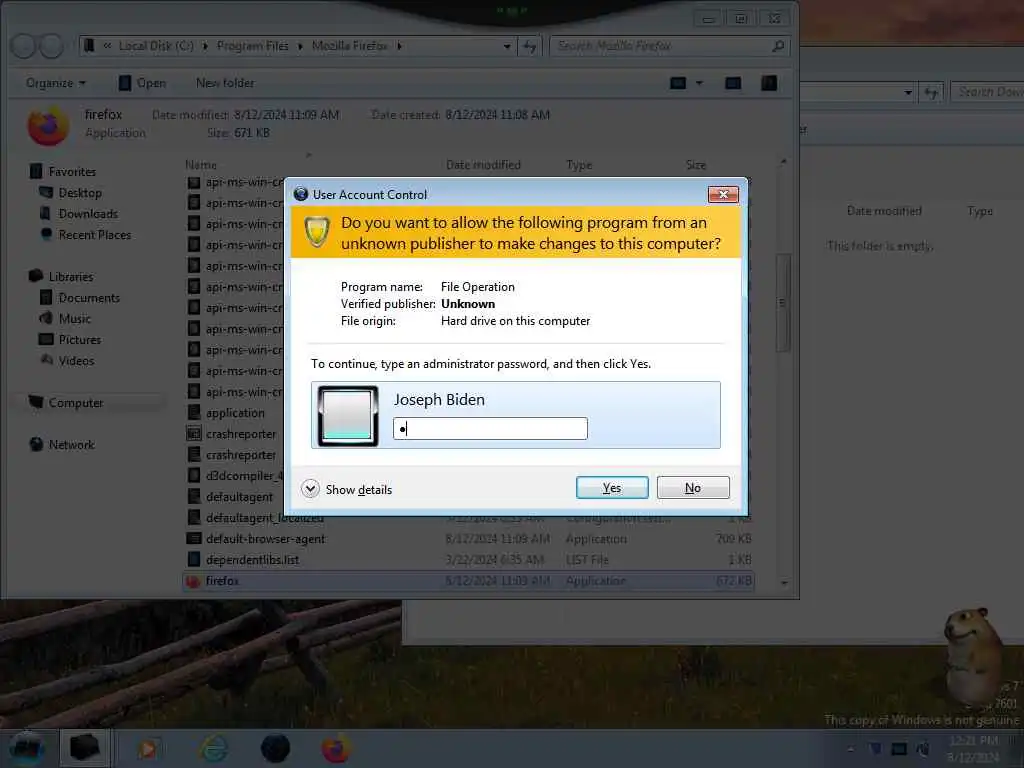1024x768 pixels.
Task: Click Explorer forward navigation button
Action: point(52,46)
